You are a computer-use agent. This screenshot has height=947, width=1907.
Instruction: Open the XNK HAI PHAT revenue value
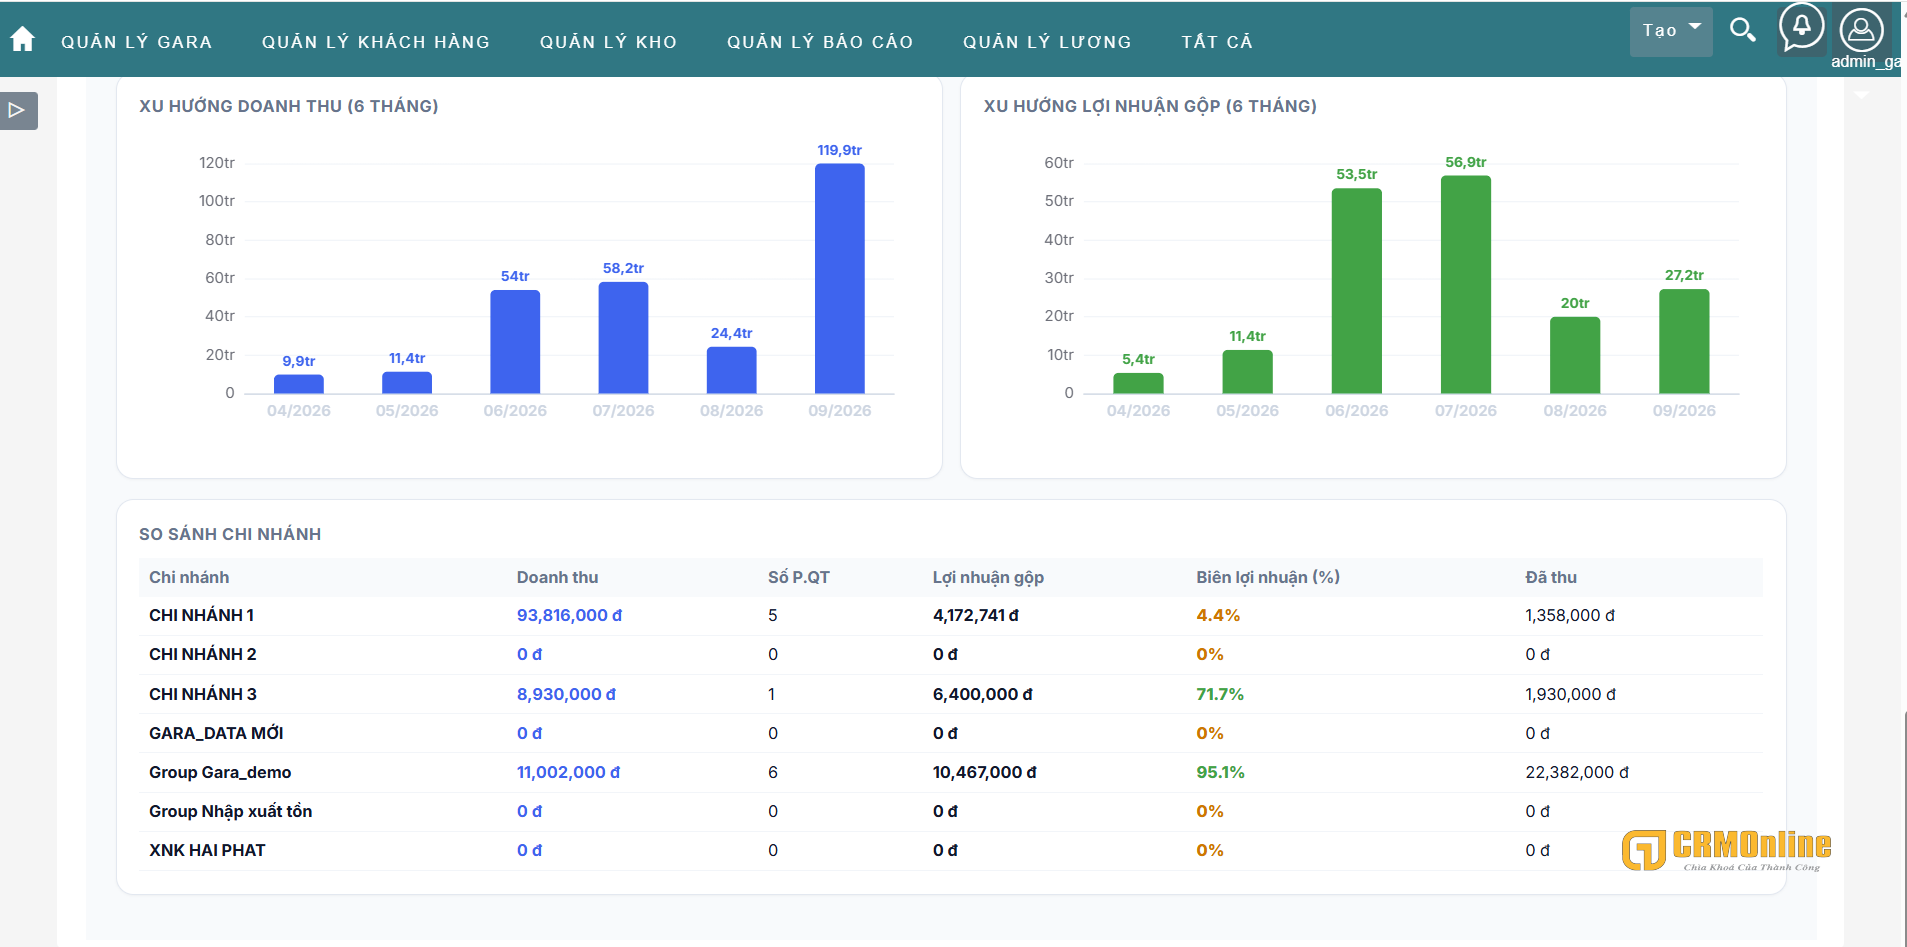click(x=529, y=851)
